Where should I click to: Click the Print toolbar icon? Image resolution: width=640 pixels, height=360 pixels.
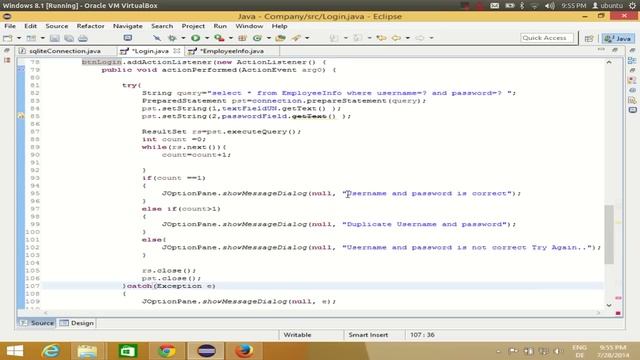click(83, 38)
